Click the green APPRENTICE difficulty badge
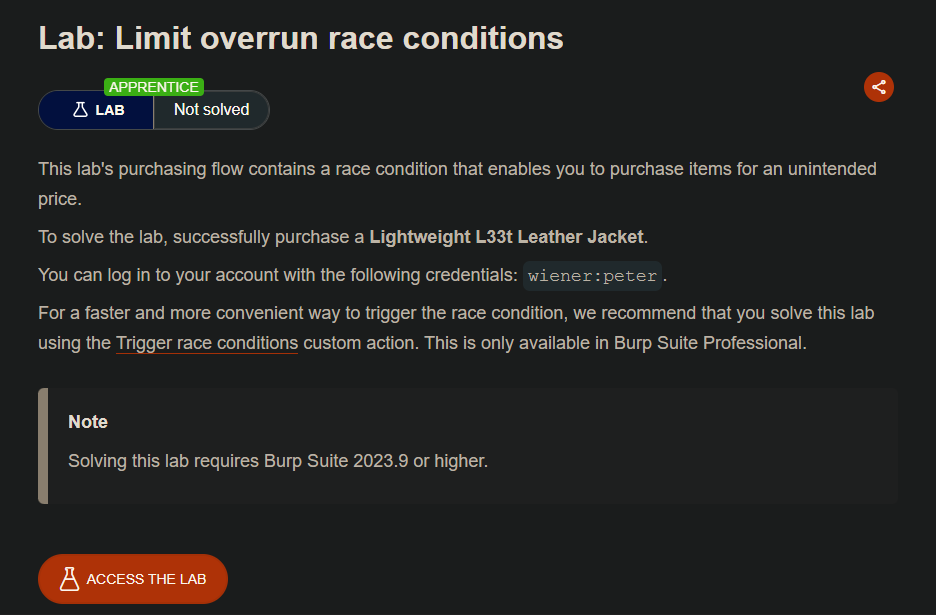 coord(153,87)
